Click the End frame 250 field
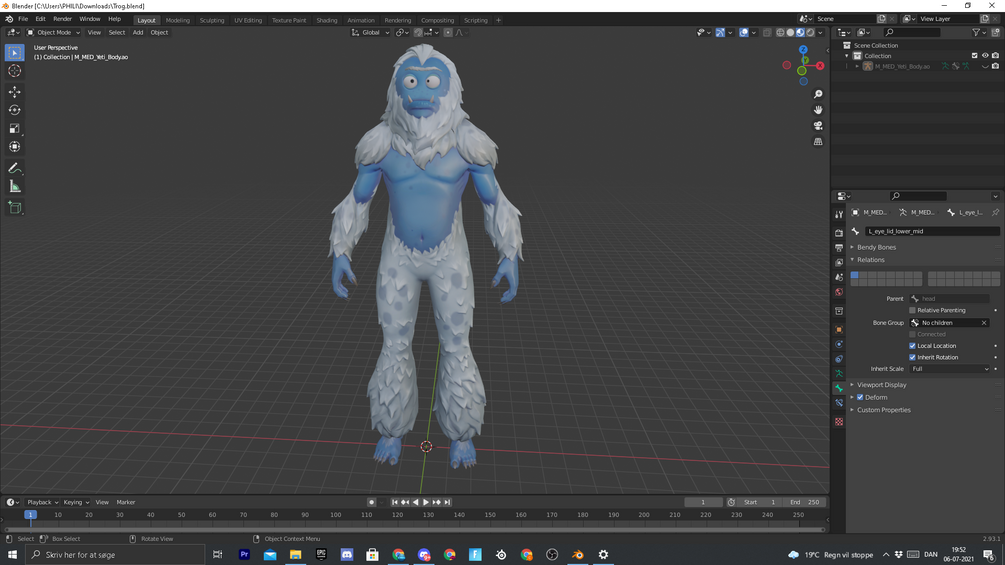 tap(805, 502)
